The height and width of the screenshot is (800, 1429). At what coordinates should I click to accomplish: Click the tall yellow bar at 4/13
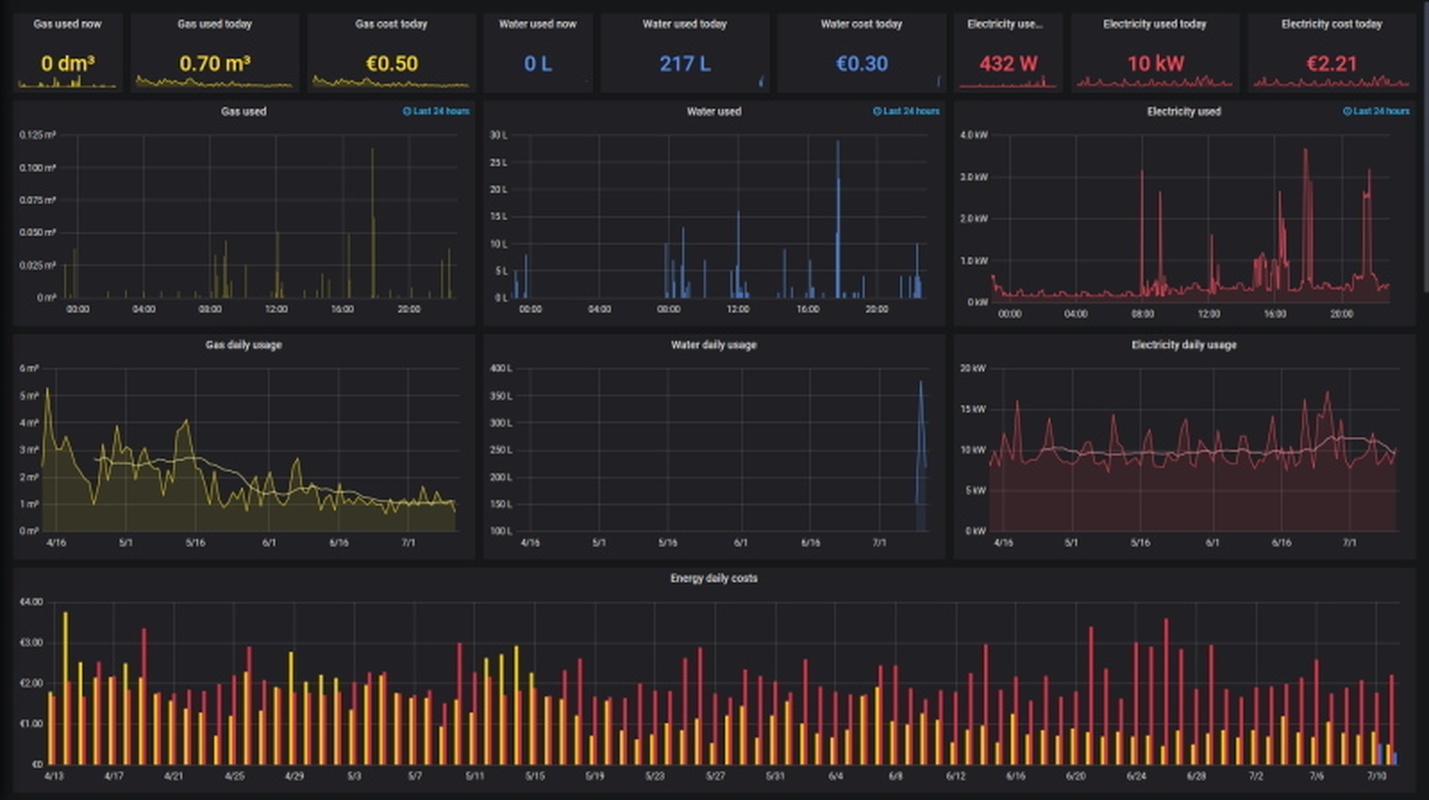[65, 688]
